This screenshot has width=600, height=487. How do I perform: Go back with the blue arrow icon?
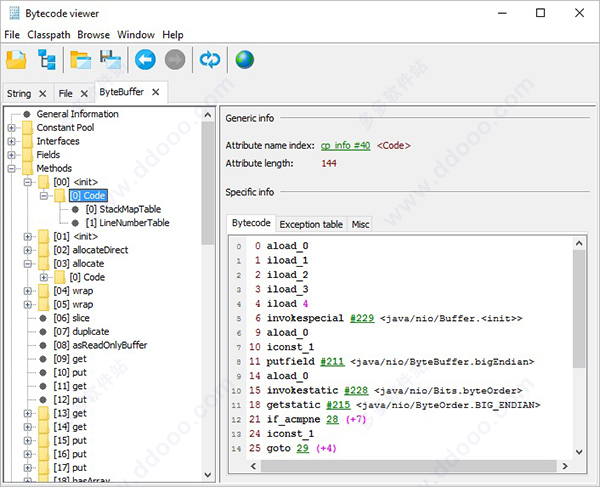(x=145, y=60)
